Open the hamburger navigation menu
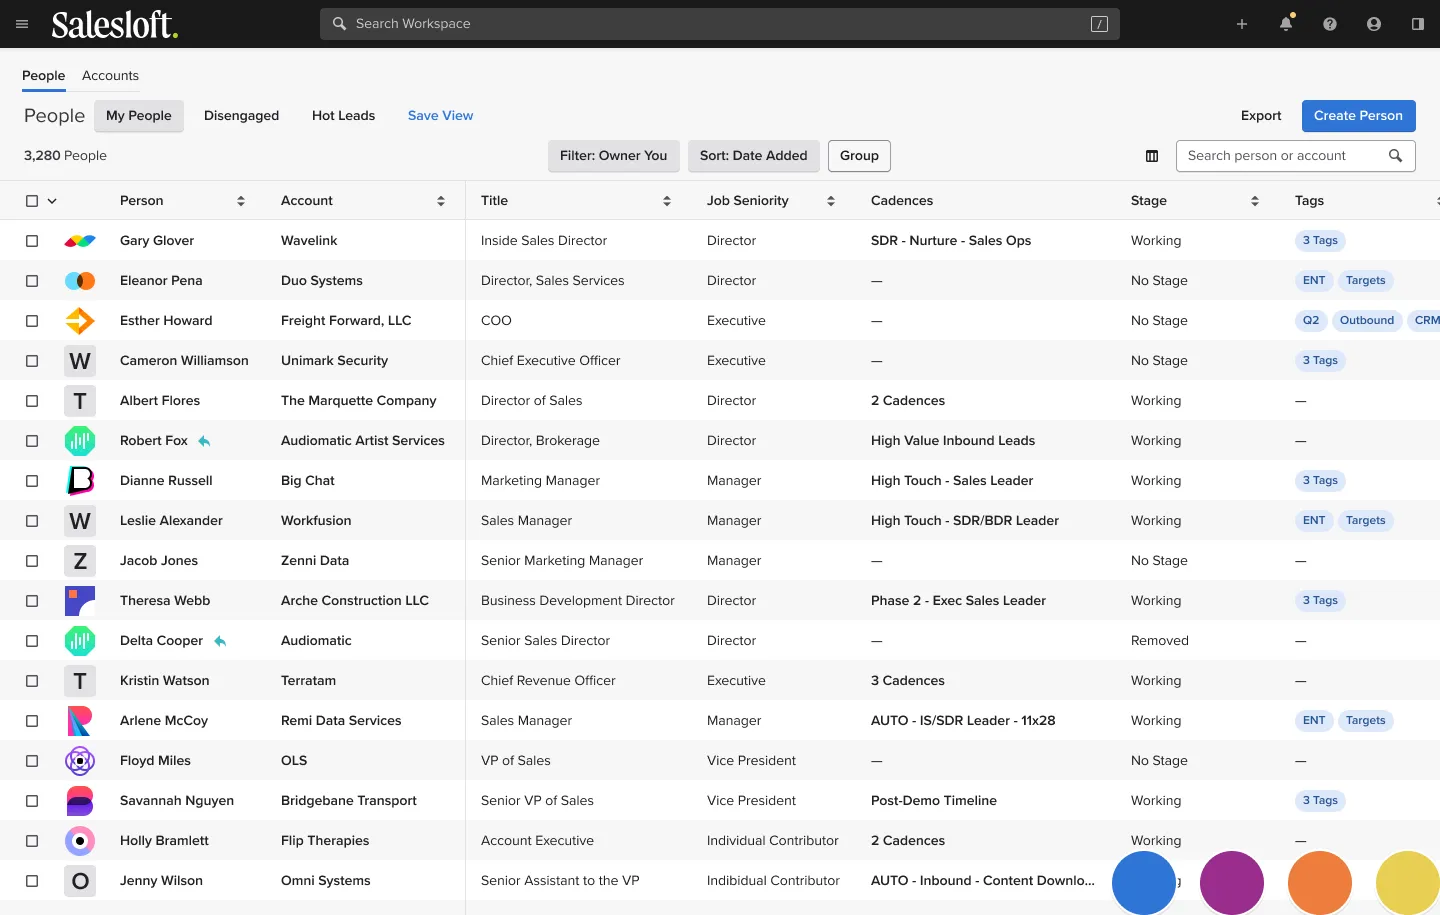Viewport: 1440px width, 915px height. (22, 24)
